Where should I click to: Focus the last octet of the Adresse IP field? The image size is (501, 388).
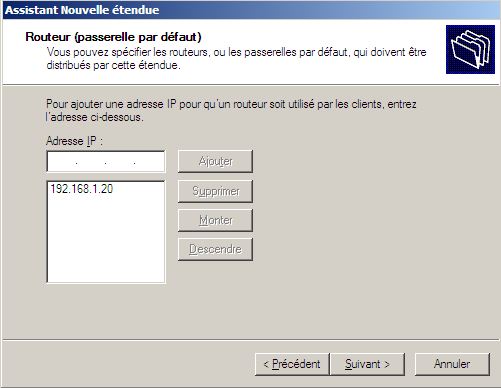(x=149, y=162)
